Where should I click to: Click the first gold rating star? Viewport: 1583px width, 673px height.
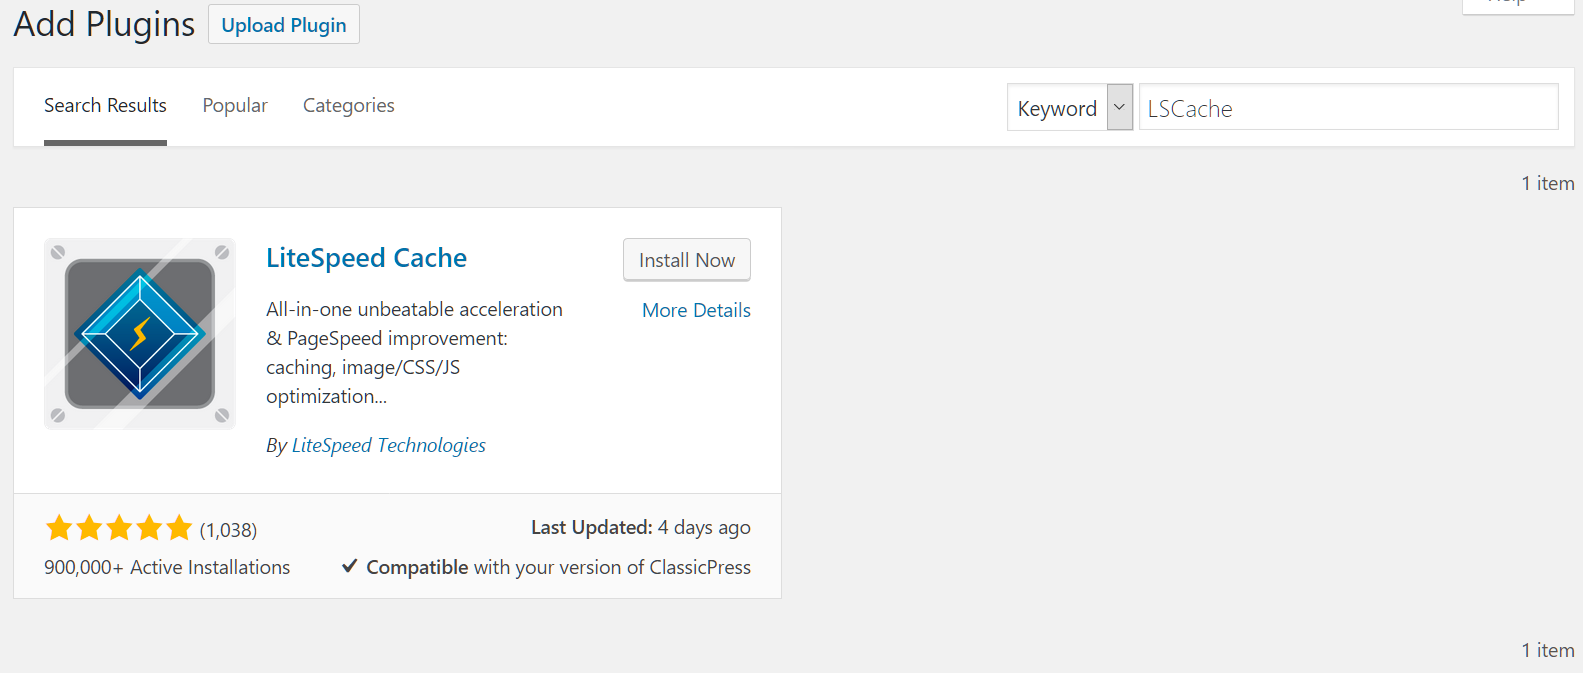coord(59,528)
